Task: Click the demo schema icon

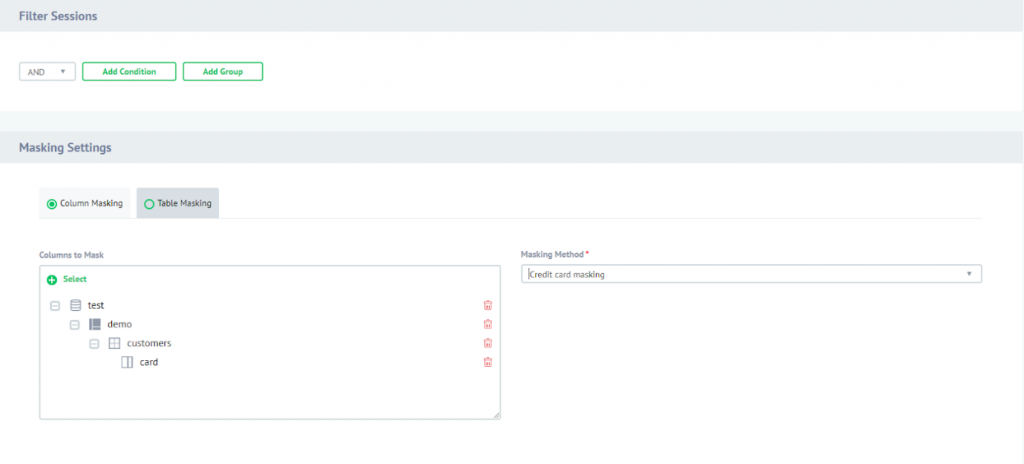Action: [x=95, y=324]
